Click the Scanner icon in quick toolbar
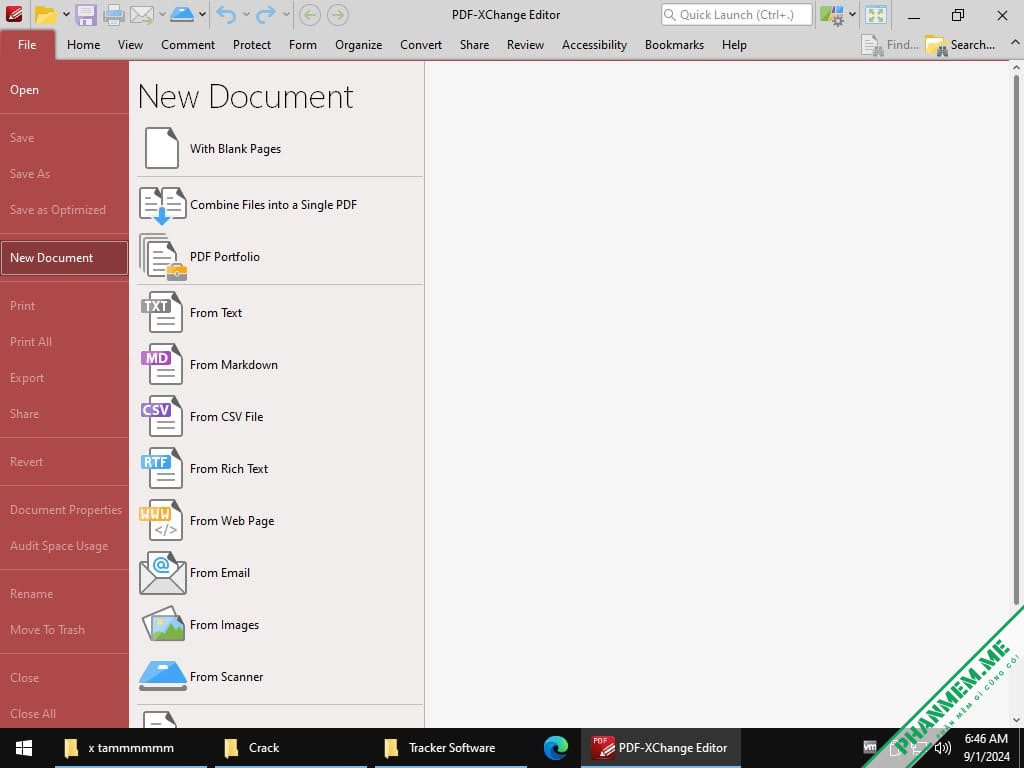 [x=182, y=14]
